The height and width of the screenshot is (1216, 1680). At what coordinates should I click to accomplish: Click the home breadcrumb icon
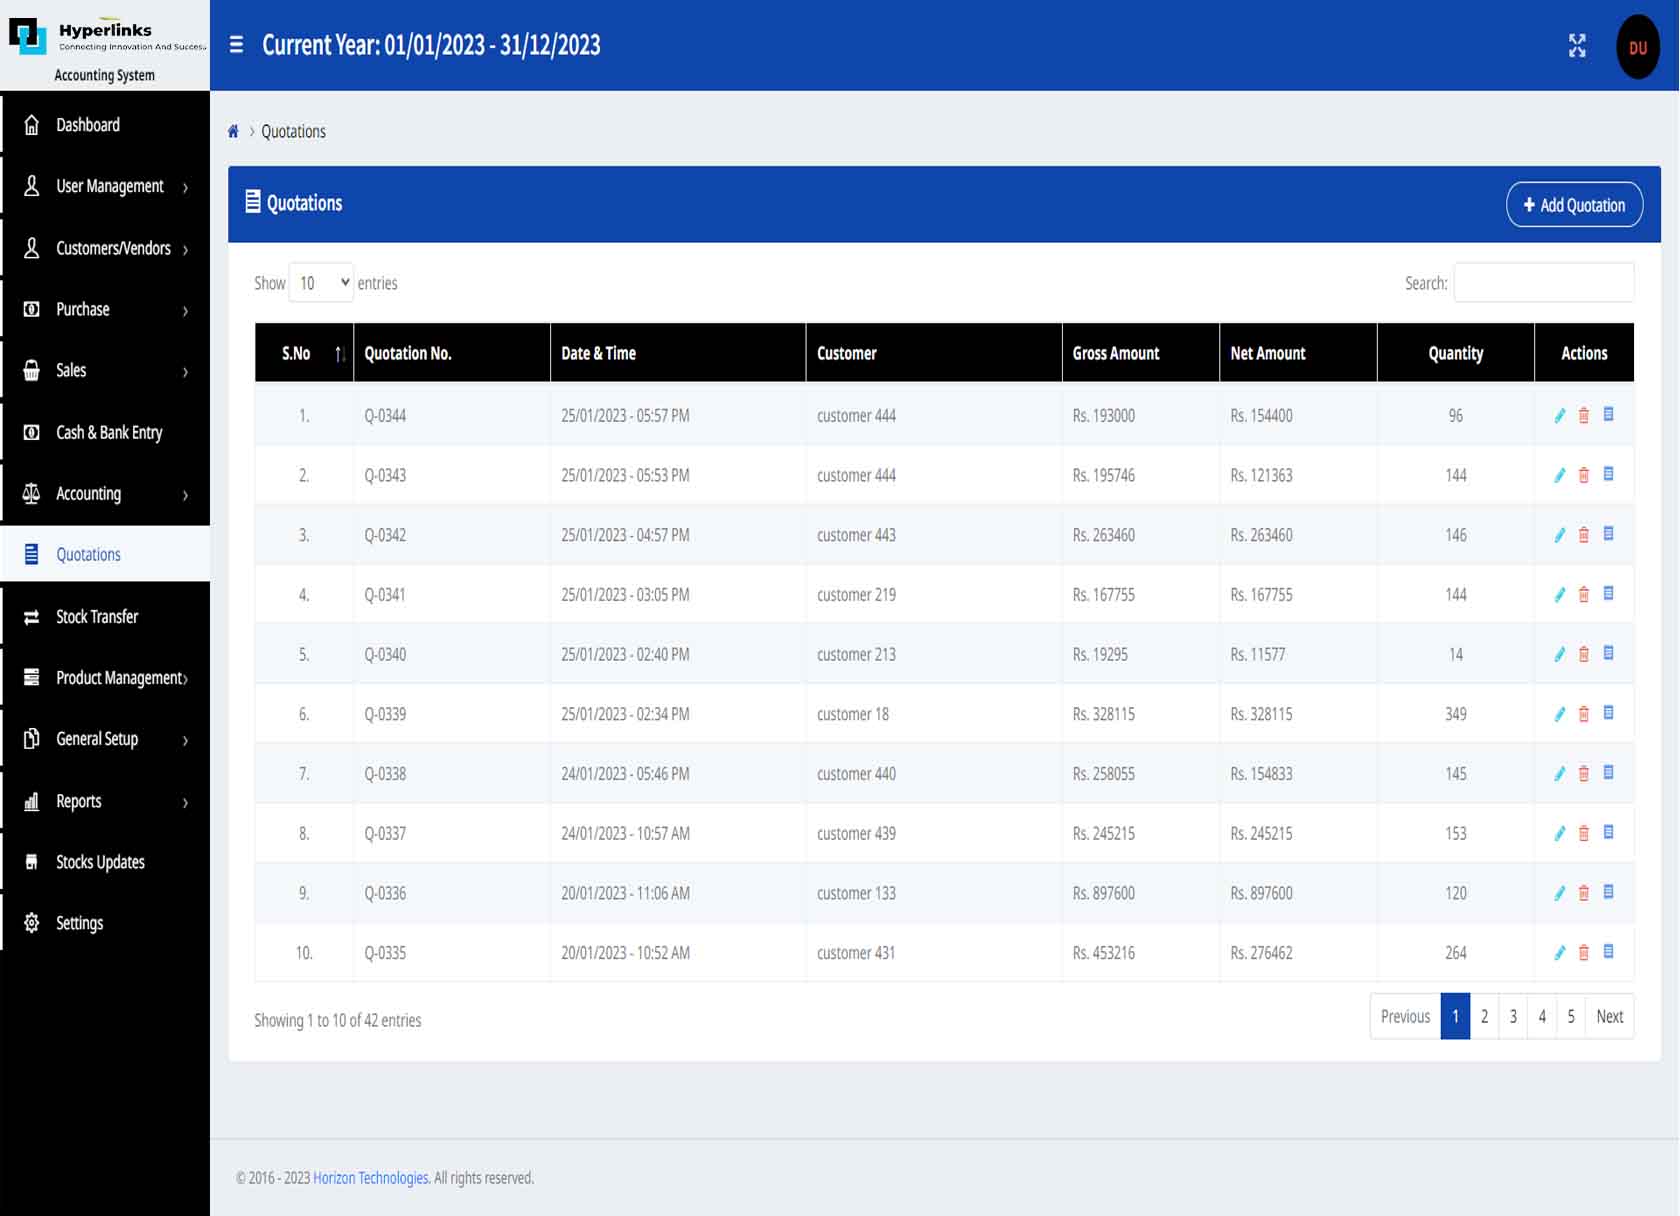click(233, 131)
